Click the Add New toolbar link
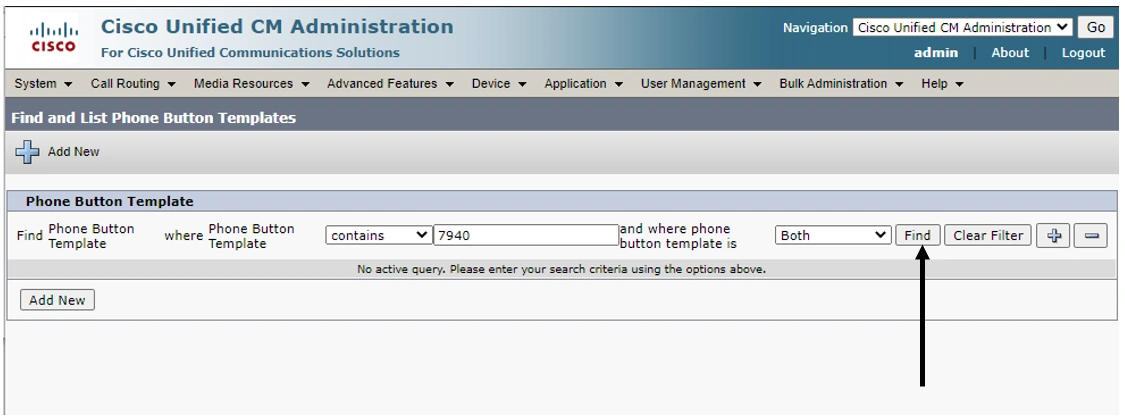 (73, 152)
